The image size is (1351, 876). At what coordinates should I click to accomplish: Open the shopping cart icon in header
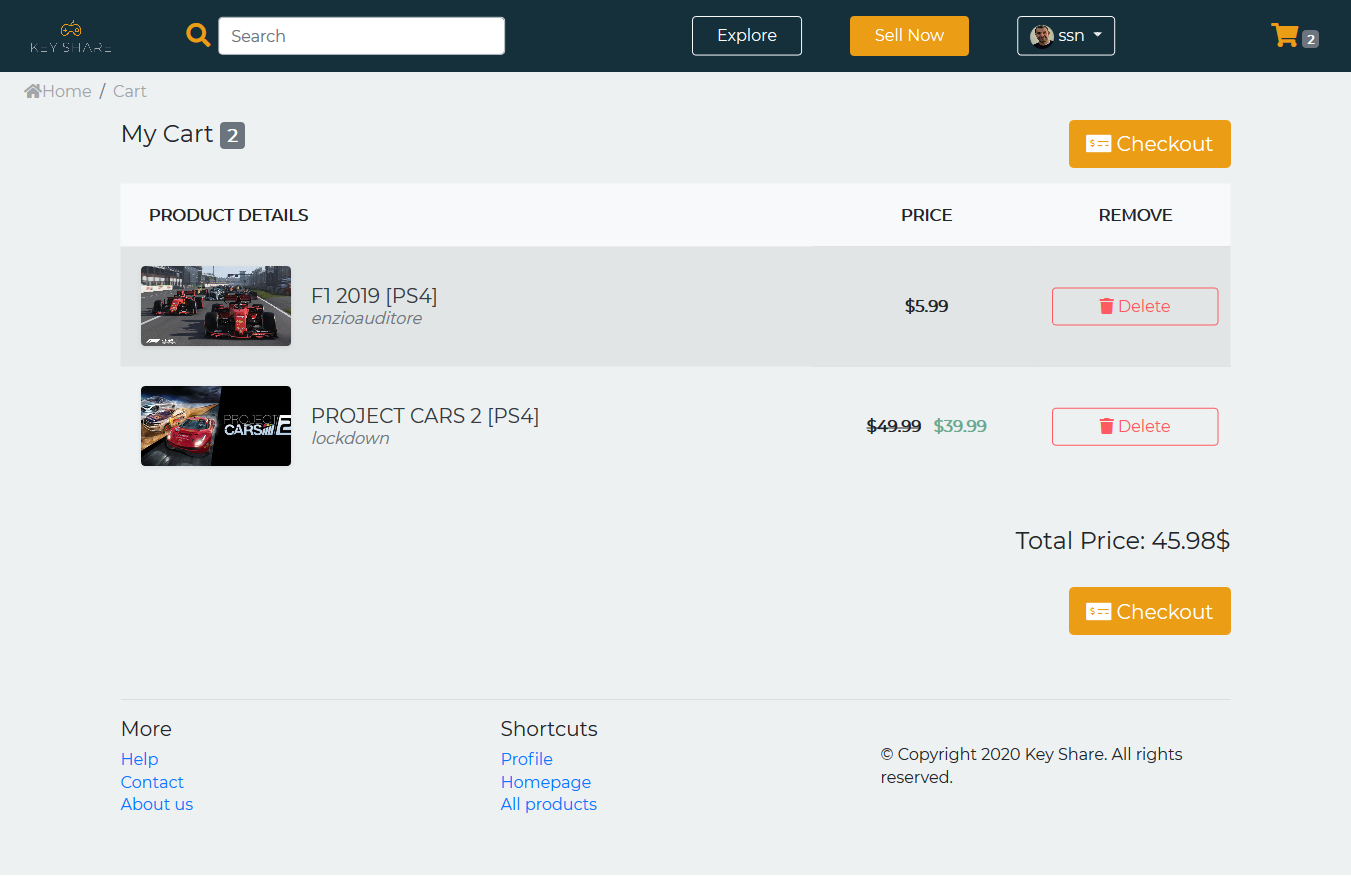tap(1284, 35)
